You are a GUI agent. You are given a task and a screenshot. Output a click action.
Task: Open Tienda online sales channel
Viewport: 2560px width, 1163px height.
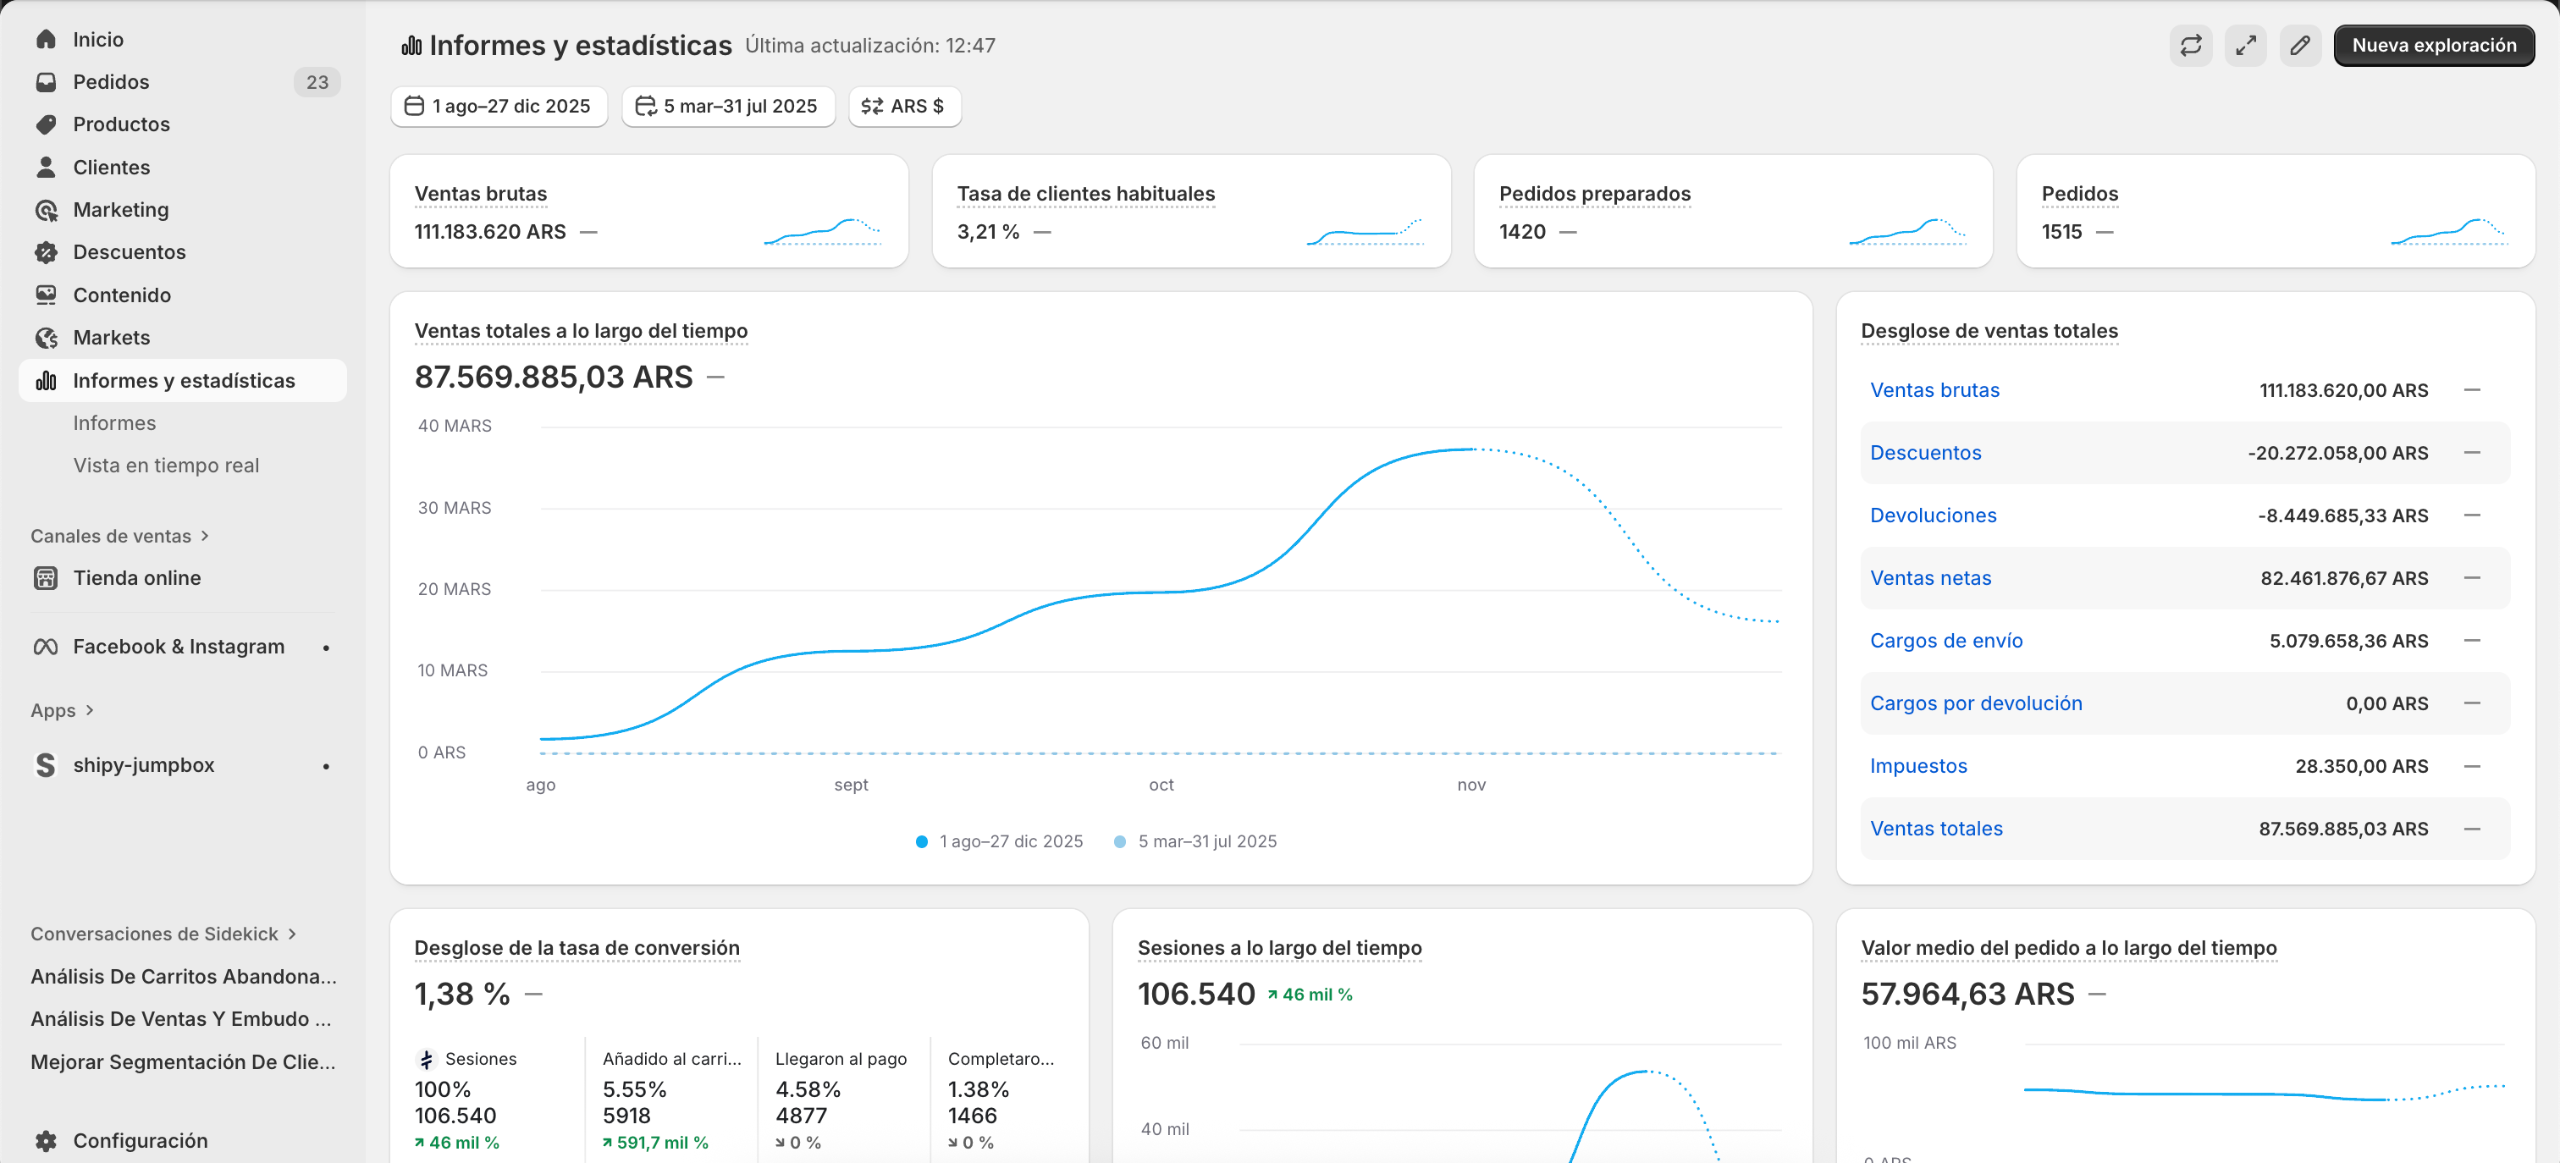tap(137, 578)
